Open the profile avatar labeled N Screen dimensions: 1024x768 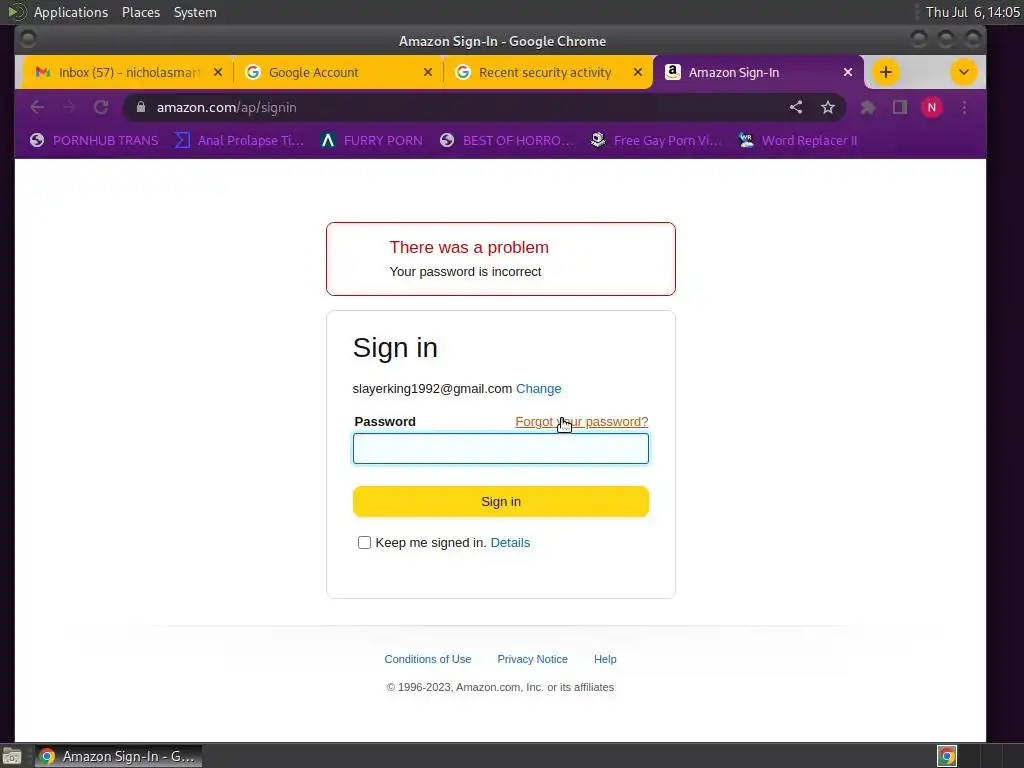point(931,107)
